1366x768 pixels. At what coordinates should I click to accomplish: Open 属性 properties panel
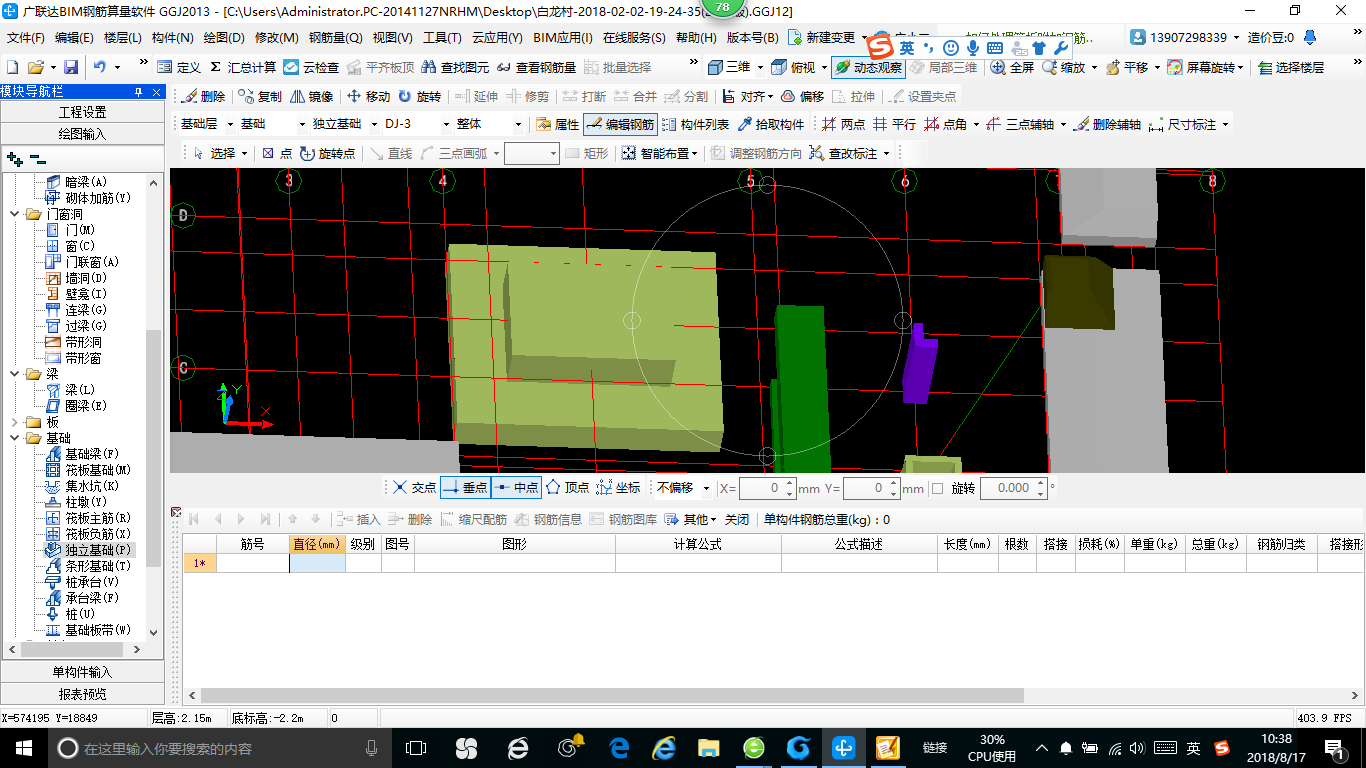click(x=558, y=125)
